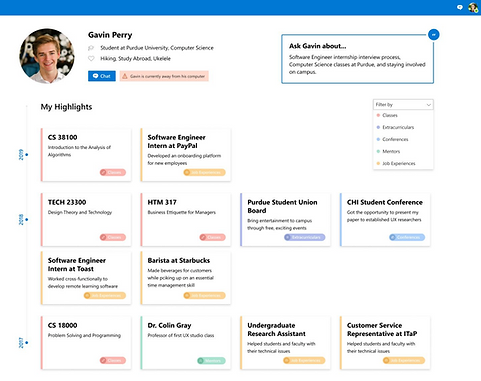Open the TECH 23300 card
The image size is (481, 381).
pyautogui.click(x=86, y=220)
